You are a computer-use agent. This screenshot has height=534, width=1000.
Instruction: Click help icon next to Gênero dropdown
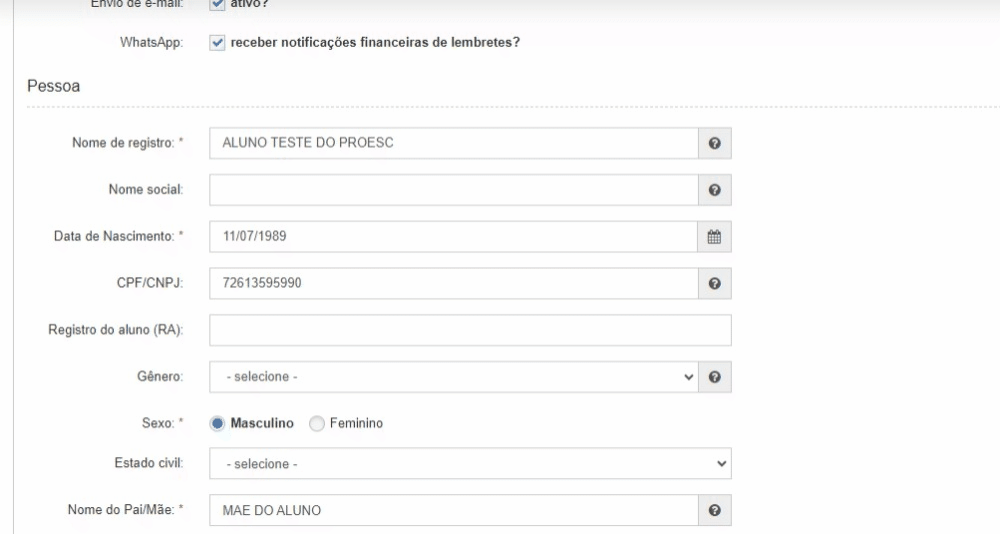tap(714, 377)
